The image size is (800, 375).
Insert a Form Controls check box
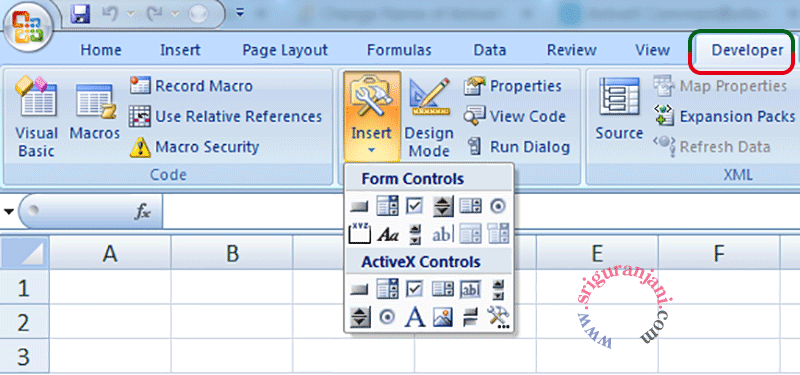coord(415,207)
